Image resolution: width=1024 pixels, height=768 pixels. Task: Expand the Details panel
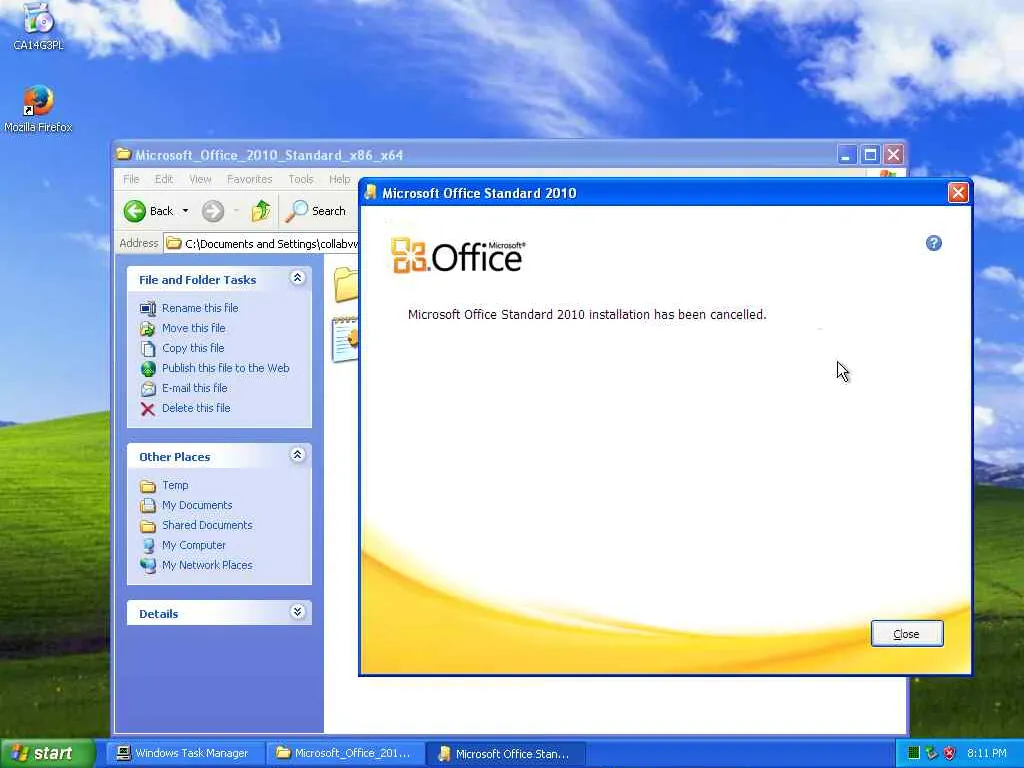click(x=297, y=612)
